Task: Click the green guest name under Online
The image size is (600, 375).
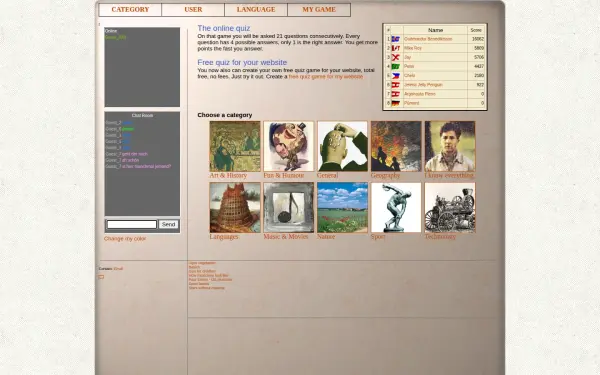Action: [115, 38]
